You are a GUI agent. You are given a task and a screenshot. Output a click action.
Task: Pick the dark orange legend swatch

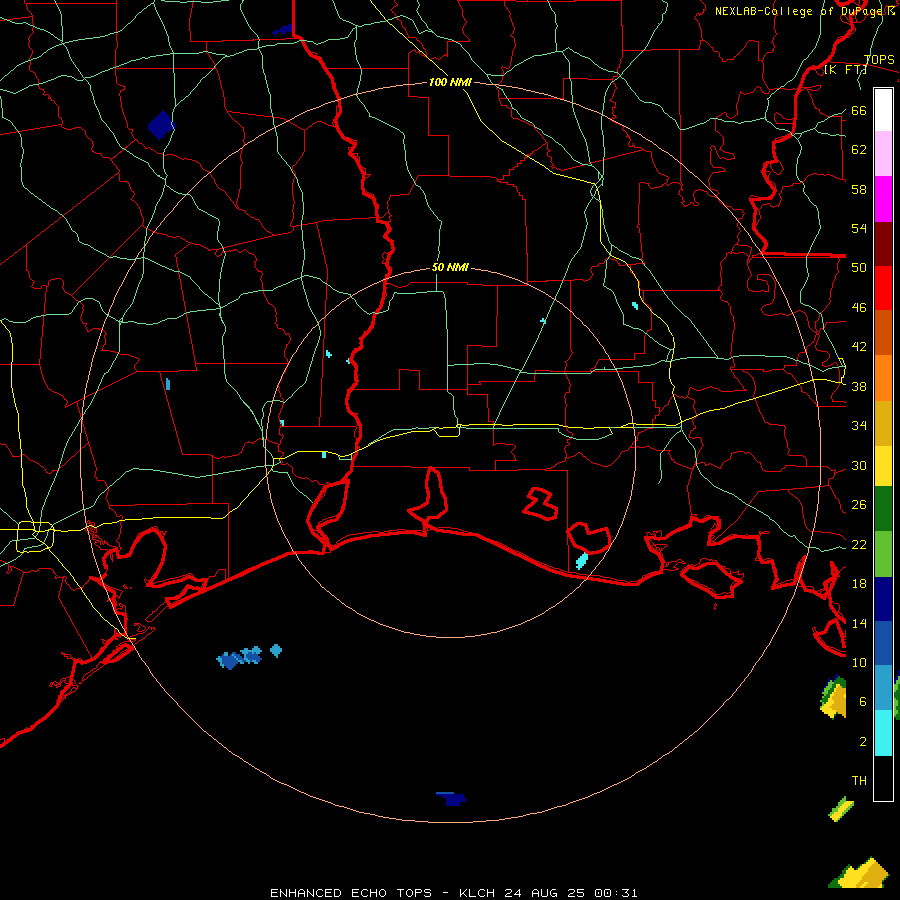pyautogui.click(x=883, y=333)
